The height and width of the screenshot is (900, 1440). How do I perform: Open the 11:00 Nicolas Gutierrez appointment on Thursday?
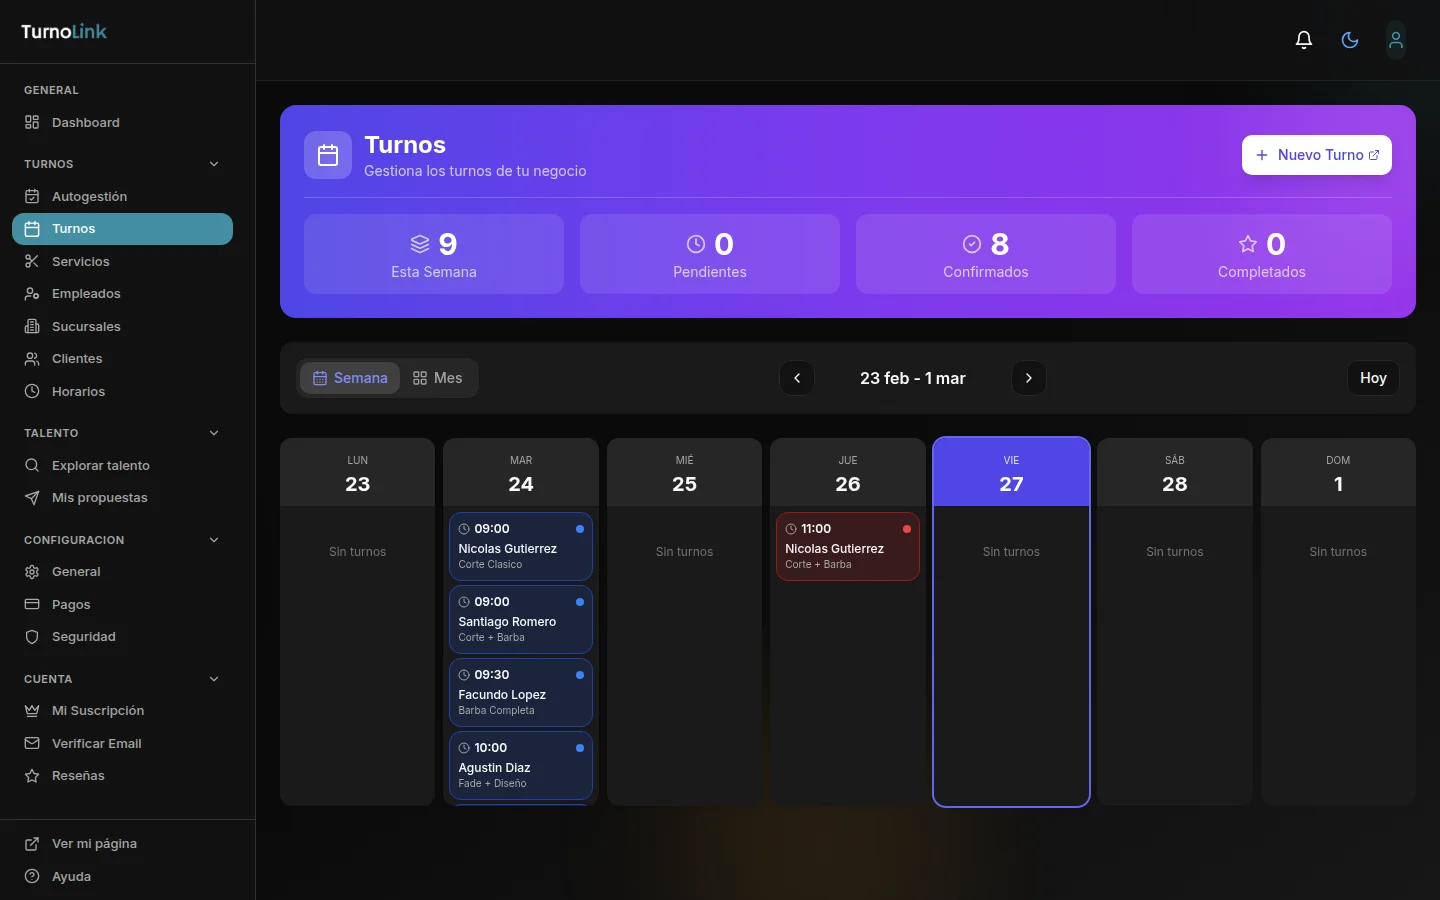(x=847, y=547)
